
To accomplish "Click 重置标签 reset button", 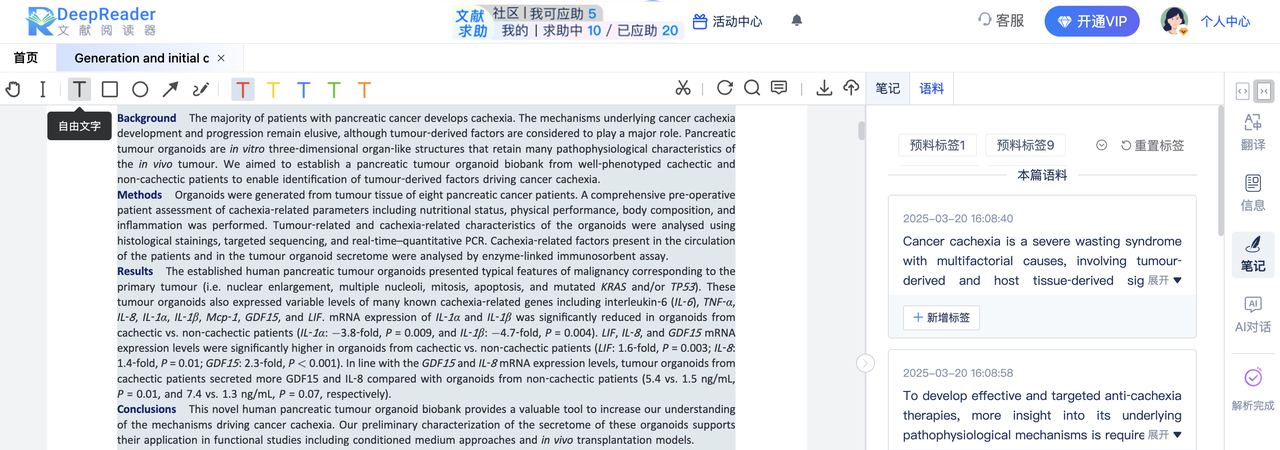I will click(1152, 145).
